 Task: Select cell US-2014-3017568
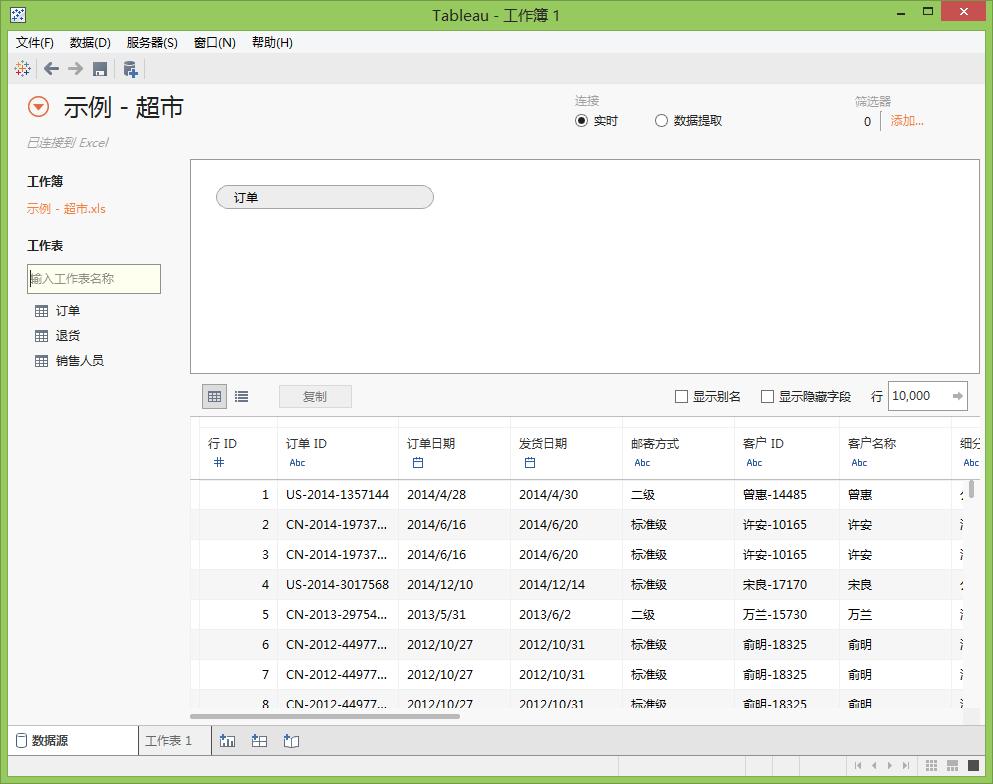pos(338,585)
